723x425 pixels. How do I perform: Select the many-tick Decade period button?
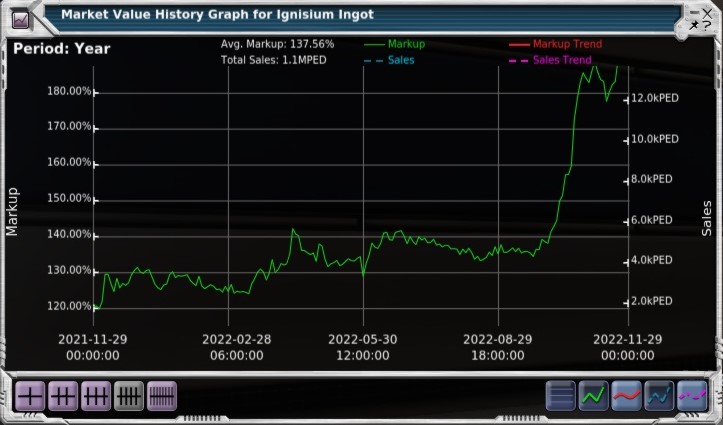[162, 395]
